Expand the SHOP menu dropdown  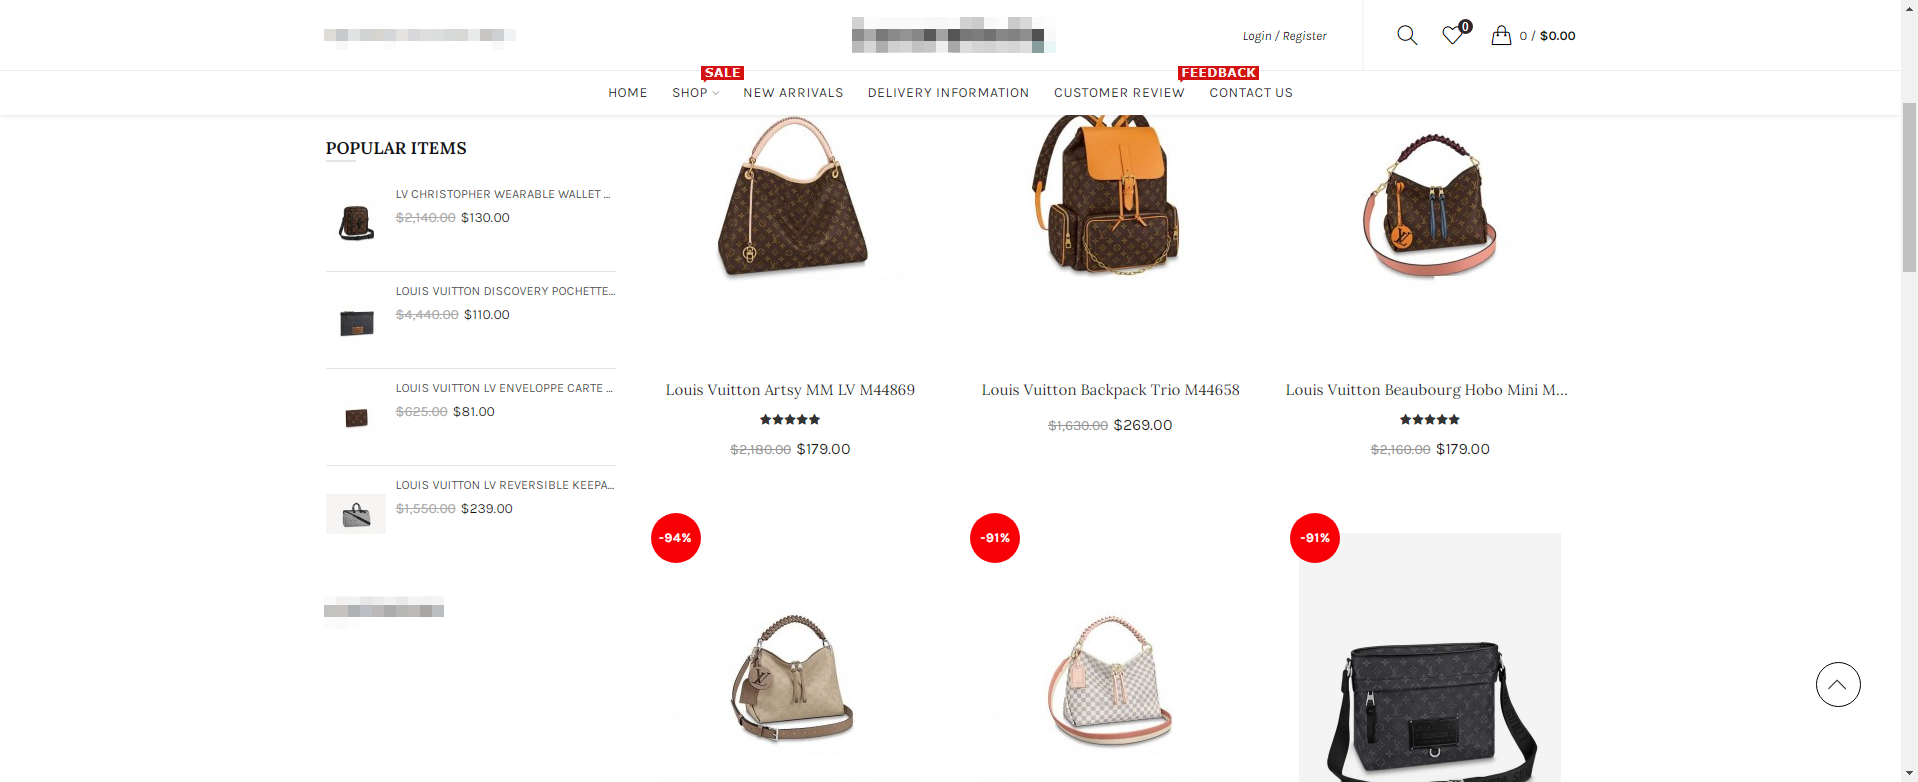click(696, 93)
